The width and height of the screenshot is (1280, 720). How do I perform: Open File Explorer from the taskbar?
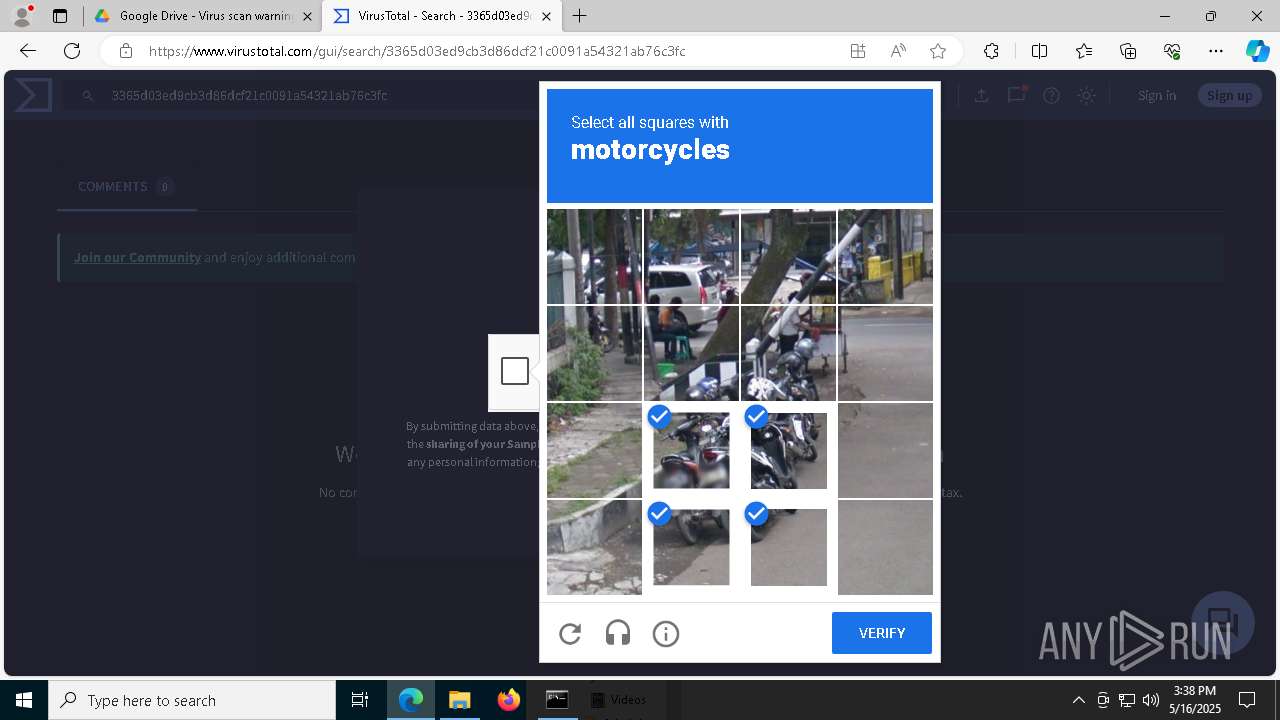click(x=459, y=700)
